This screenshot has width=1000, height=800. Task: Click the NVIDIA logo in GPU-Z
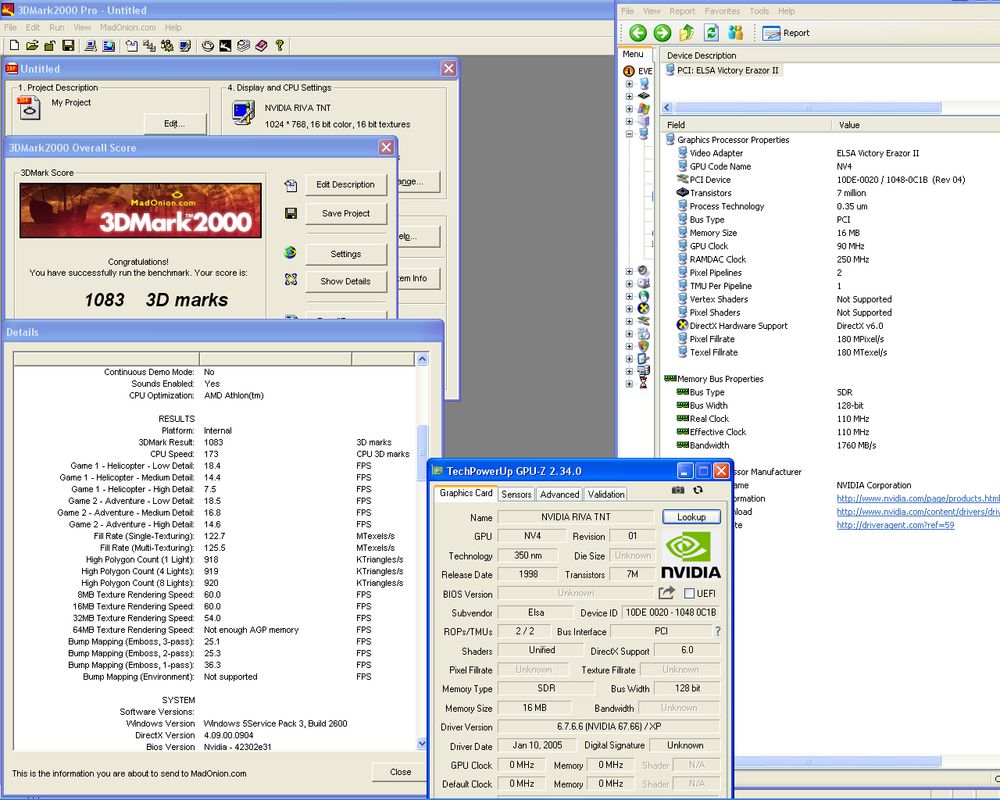click(691, 555)
